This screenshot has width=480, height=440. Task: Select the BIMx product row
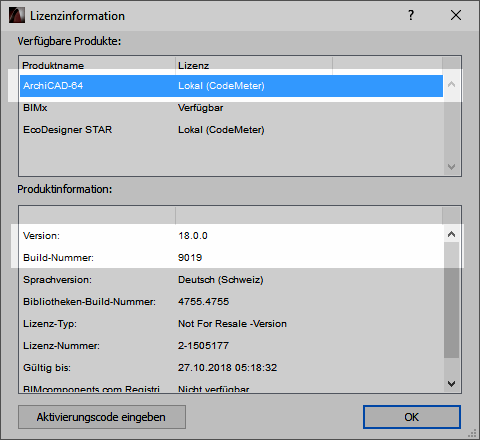pos(231,108)
